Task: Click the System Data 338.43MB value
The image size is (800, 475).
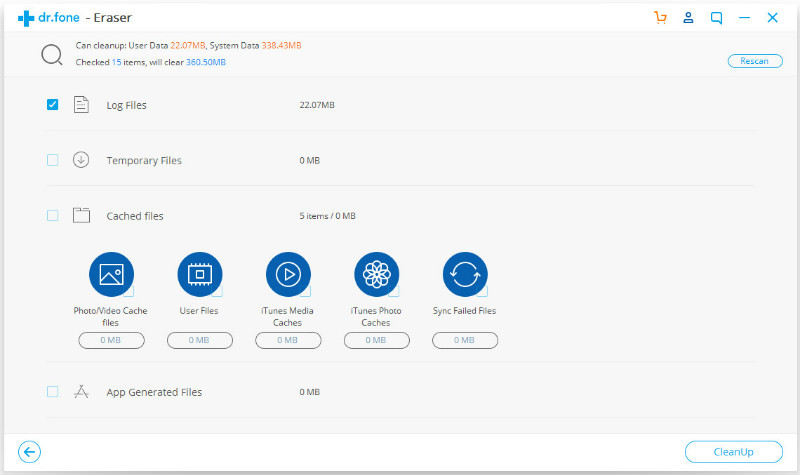Action: click(281, 45)
